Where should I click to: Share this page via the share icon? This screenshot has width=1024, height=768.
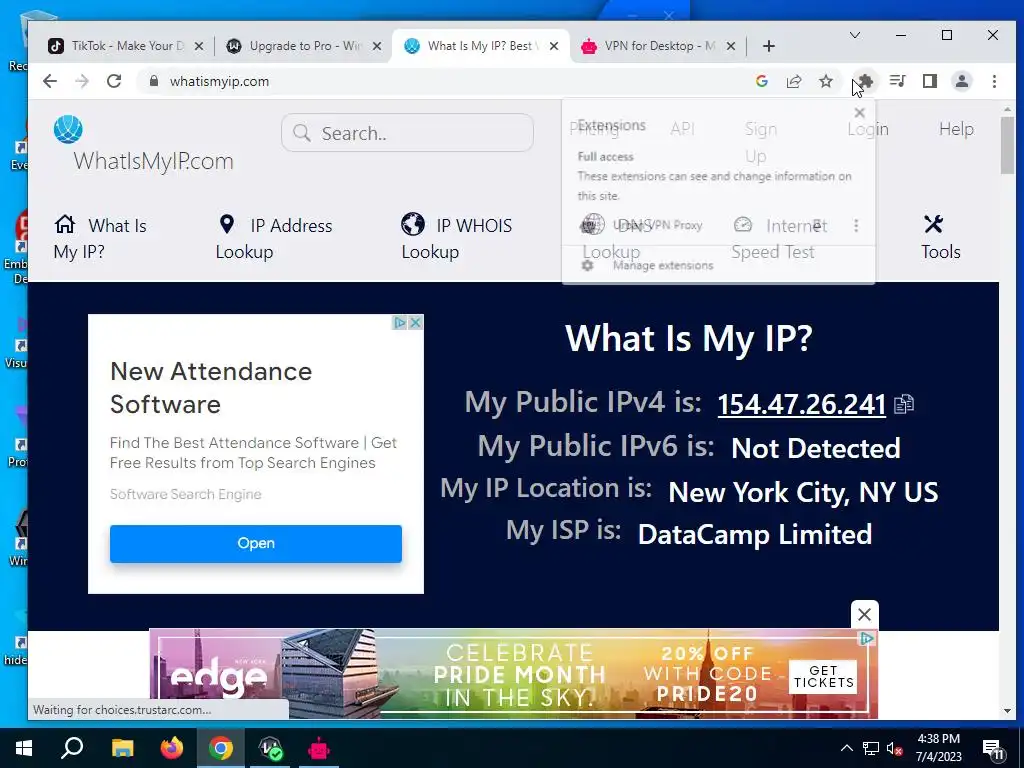(793, 81)
